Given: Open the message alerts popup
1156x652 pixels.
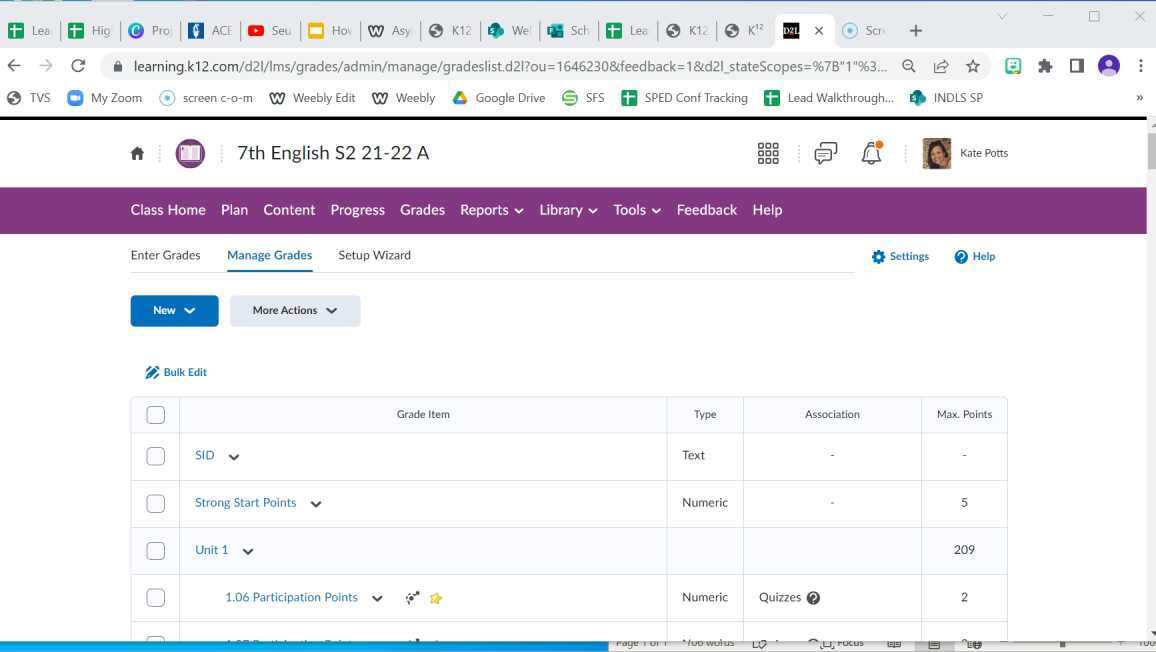Looking at the screenshot, I should pos(824,153).
